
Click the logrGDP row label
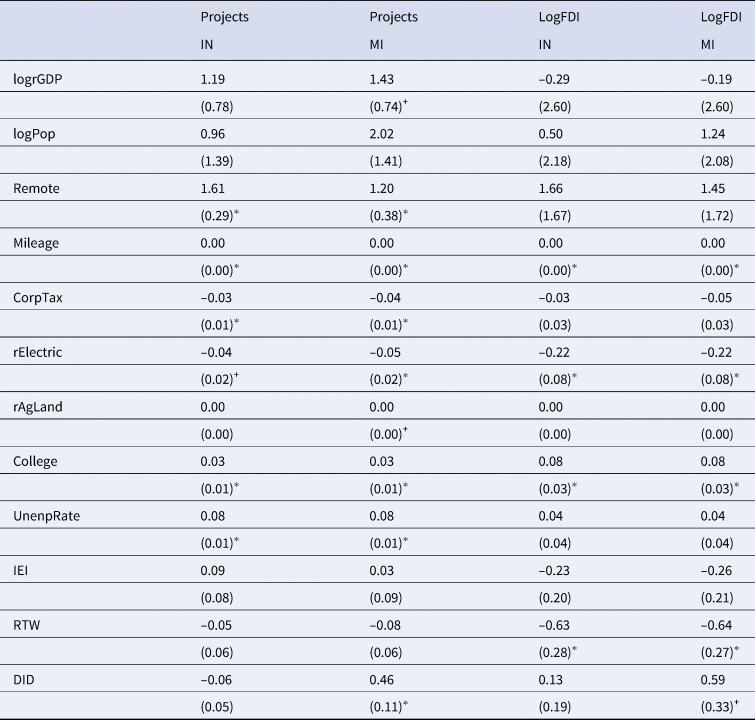(35, 77)
